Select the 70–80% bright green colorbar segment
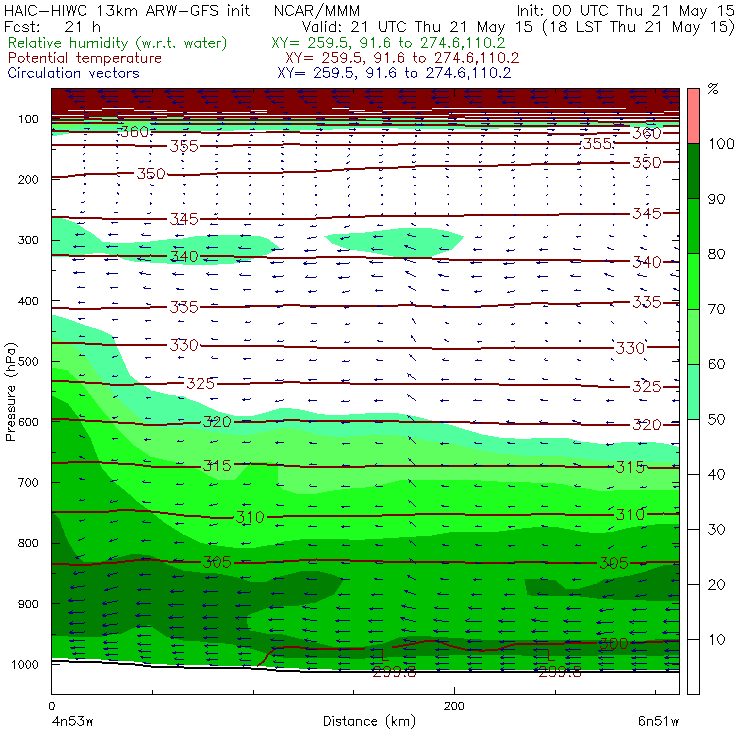Screen dimensions: 740x740 coord(693,281)
